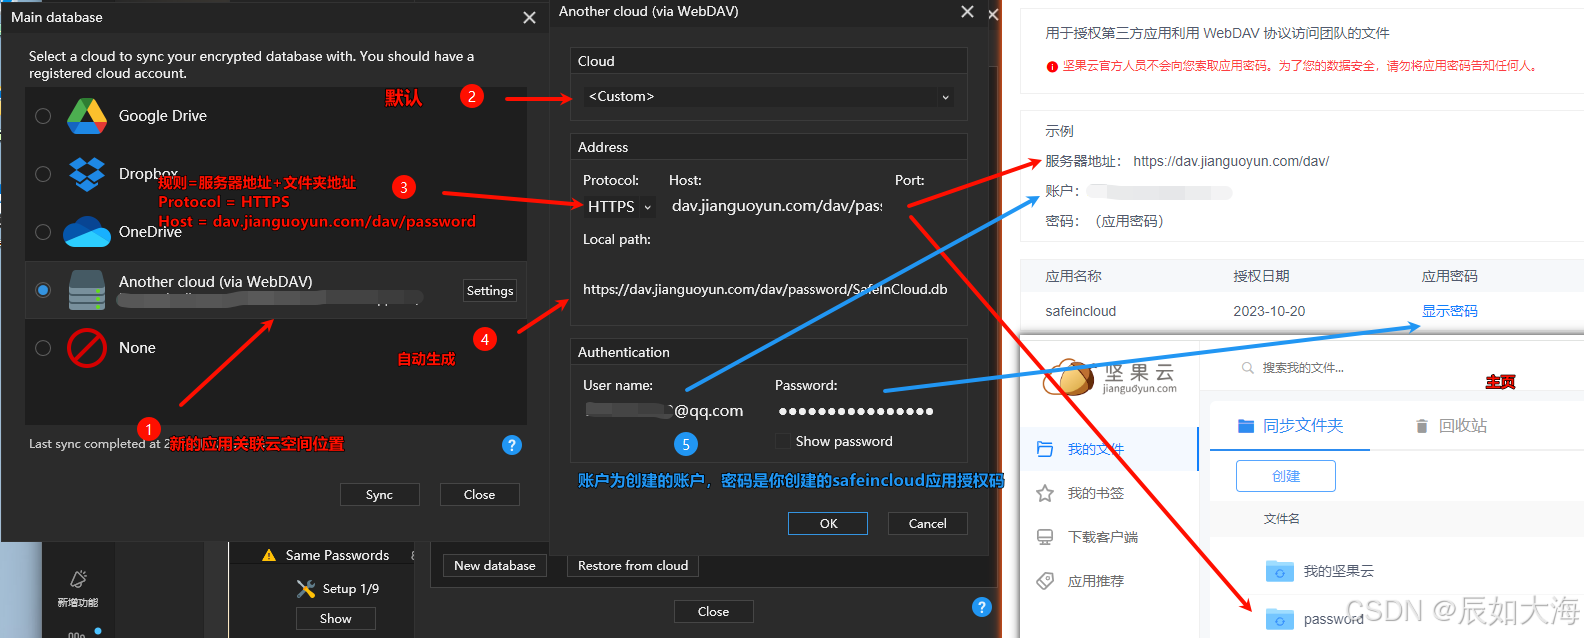
Task: Click the wrench icon beside Setup 1/9
Action: [306, 589]
